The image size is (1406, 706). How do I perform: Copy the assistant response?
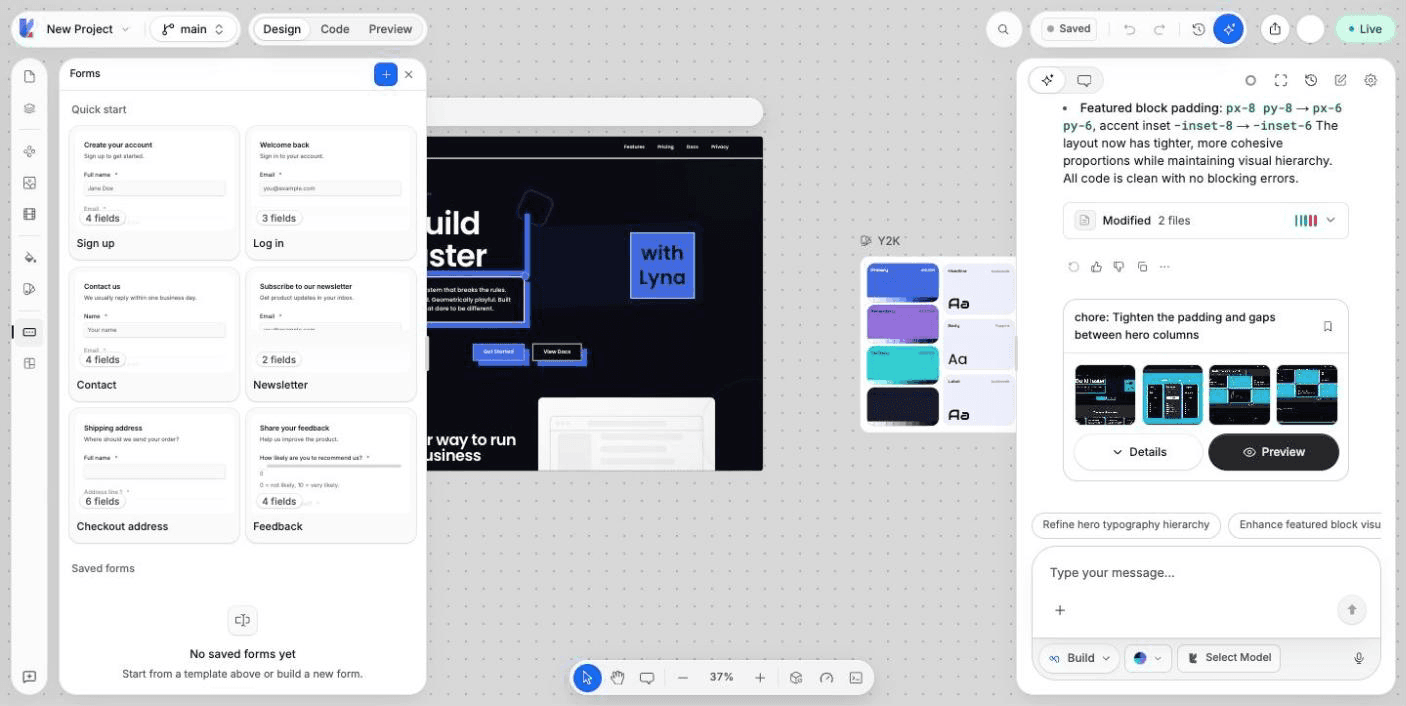pyautogui.click(x=1142, y=267)
